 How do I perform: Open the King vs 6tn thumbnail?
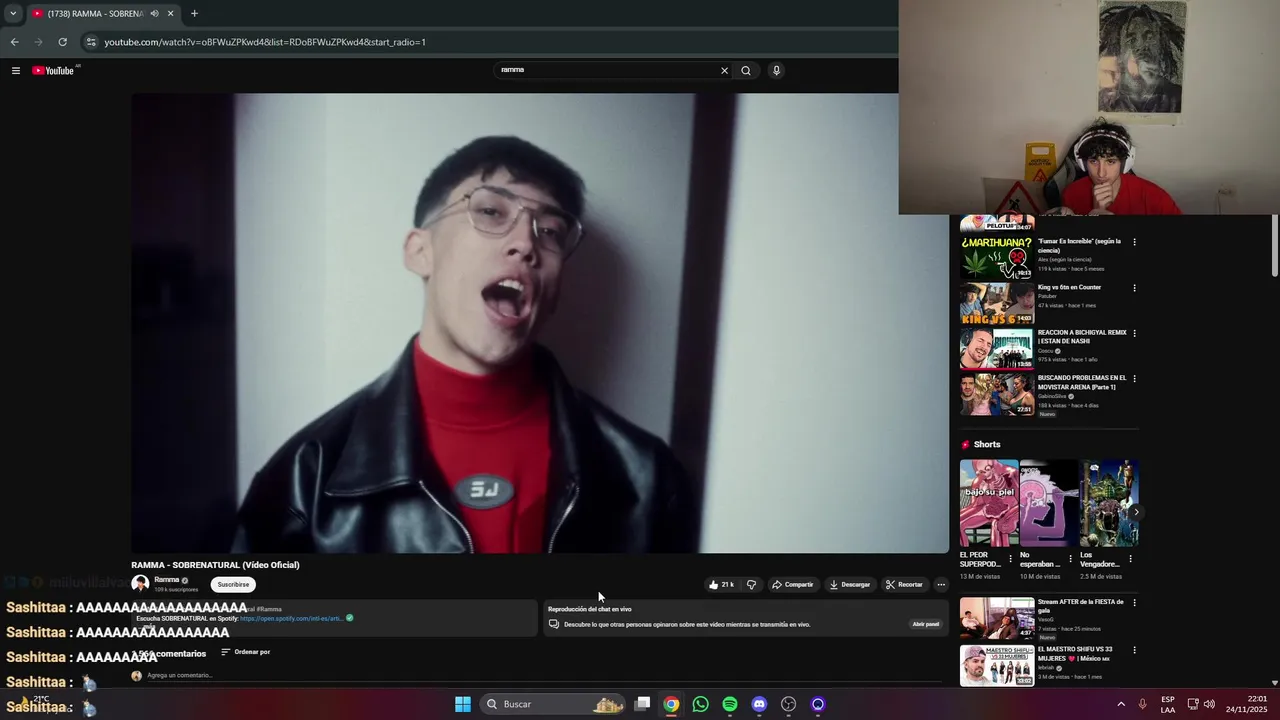pyautogui.click(x=997, y=303)
